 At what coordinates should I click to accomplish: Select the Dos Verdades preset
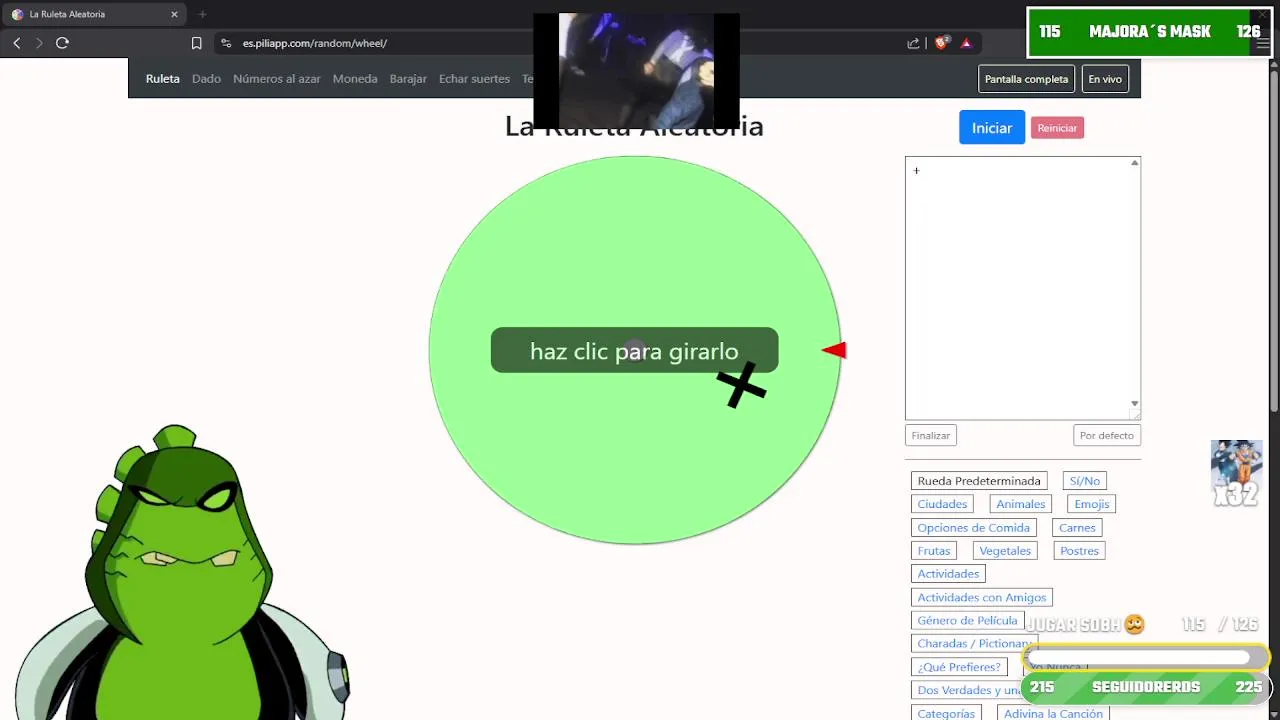pos(967,690)
